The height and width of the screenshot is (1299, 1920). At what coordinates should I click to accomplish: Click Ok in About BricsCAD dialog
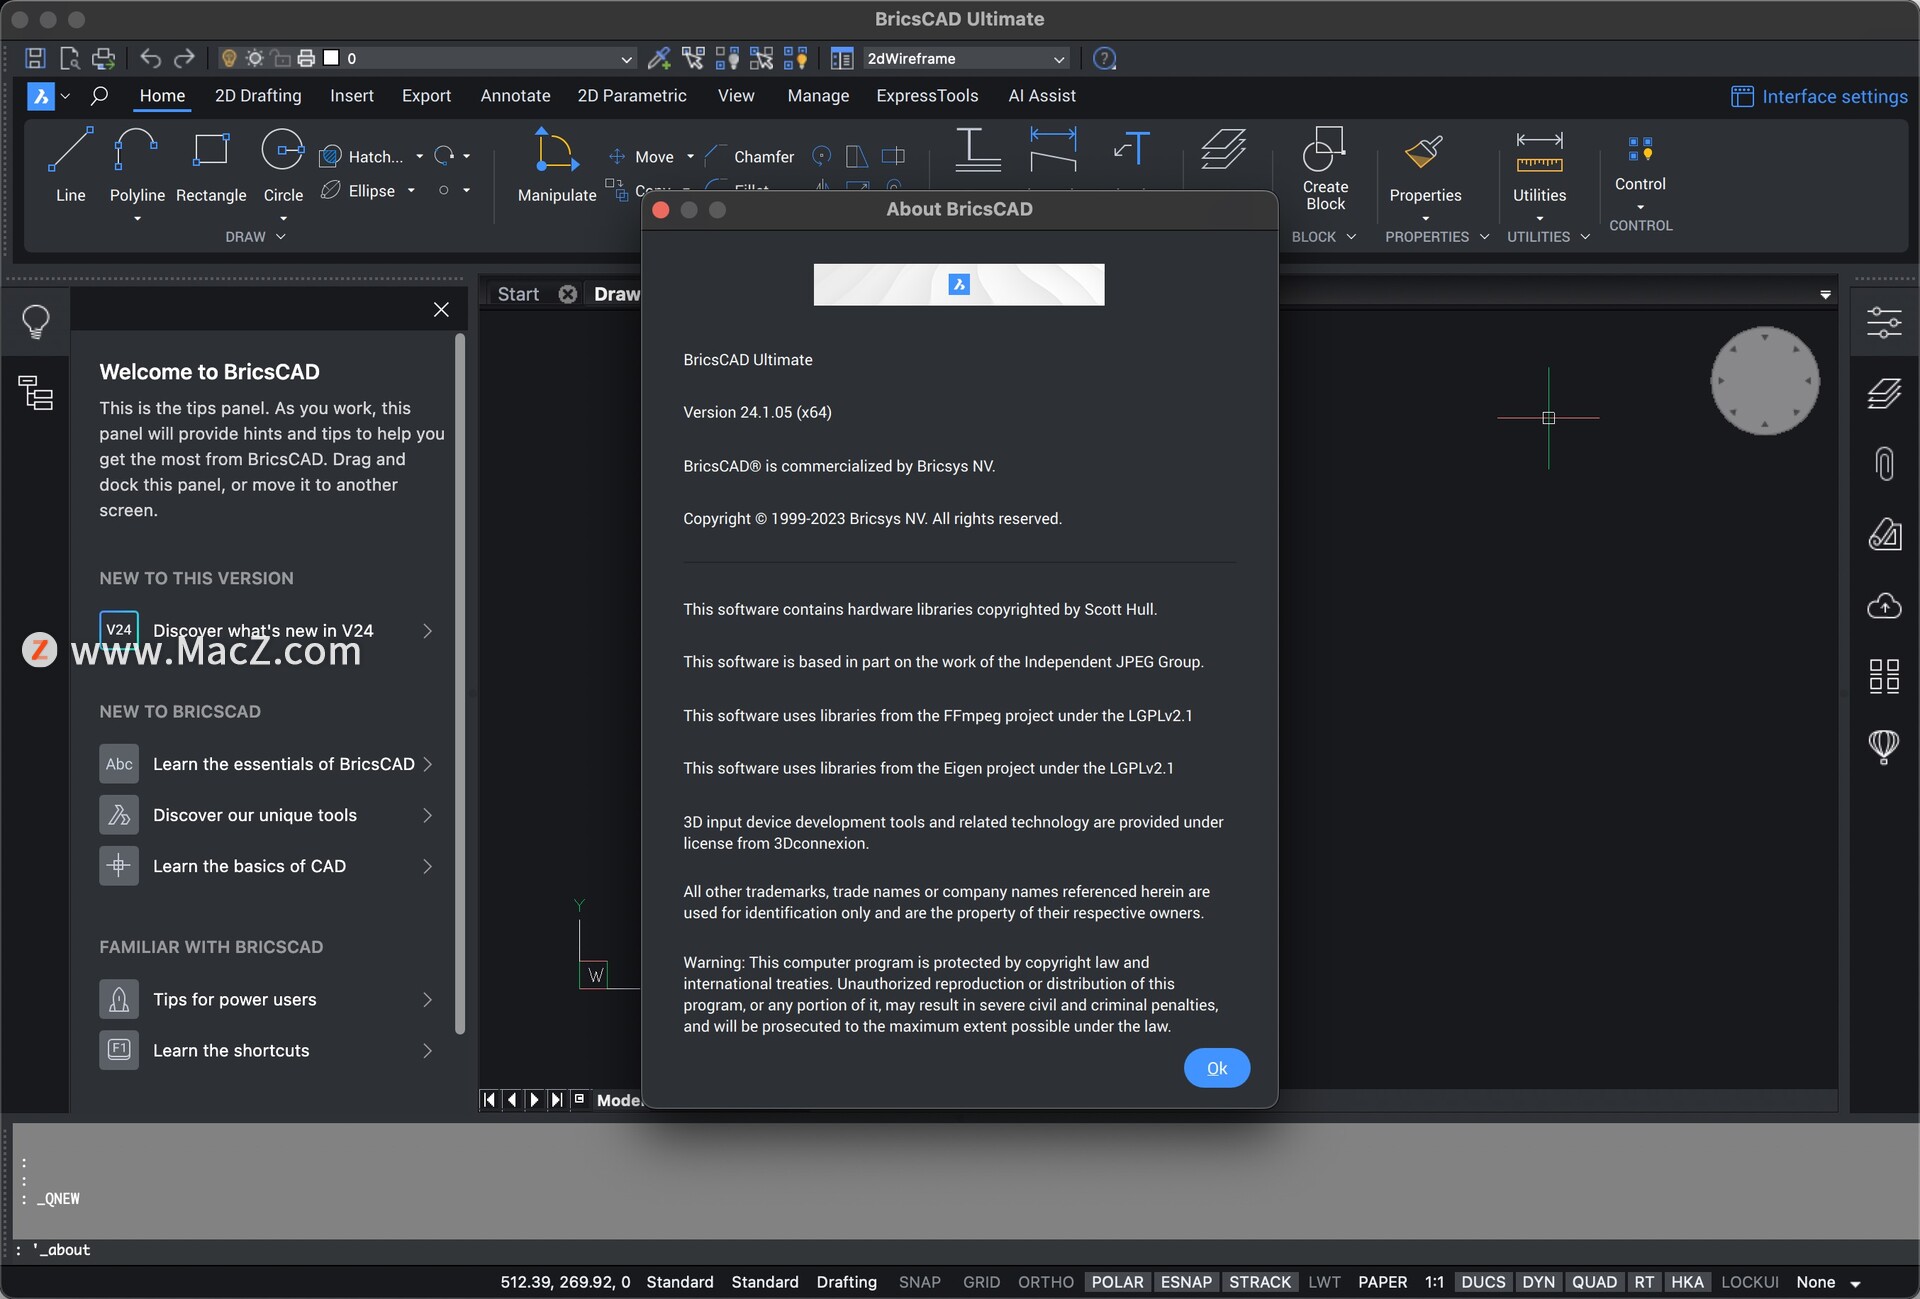coord(1217,1068)
